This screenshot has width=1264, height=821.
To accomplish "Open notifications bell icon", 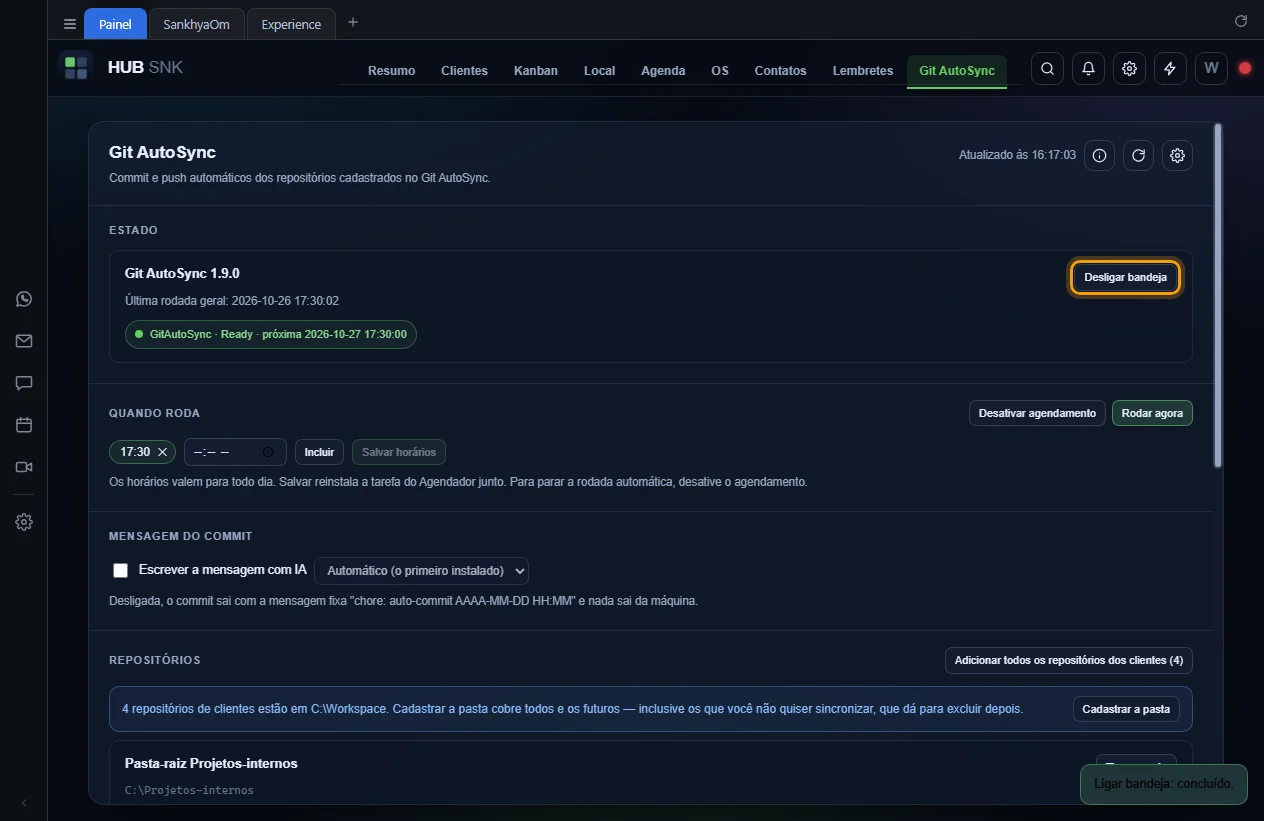I will click(x=1088, y=69).
